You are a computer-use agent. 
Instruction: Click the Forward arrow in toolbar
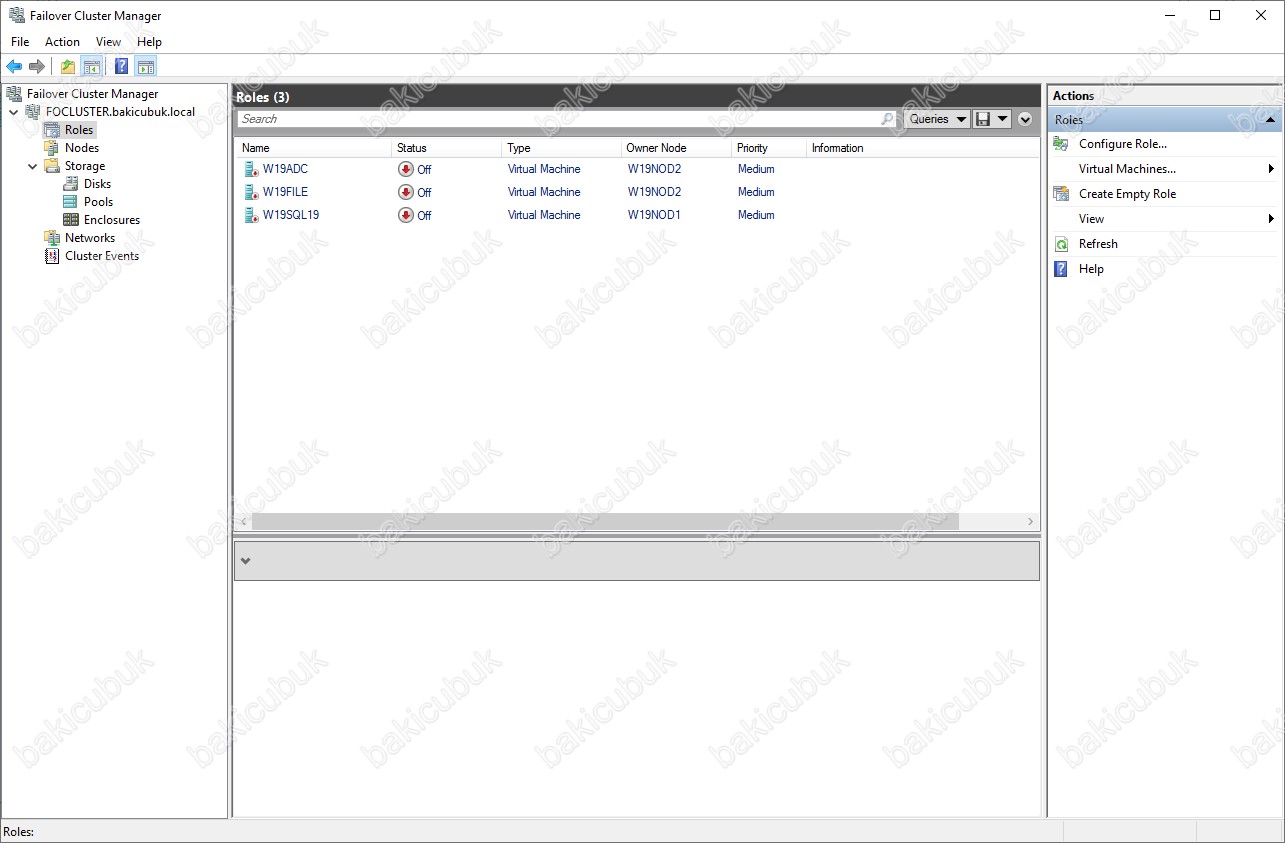pos(37,67)
